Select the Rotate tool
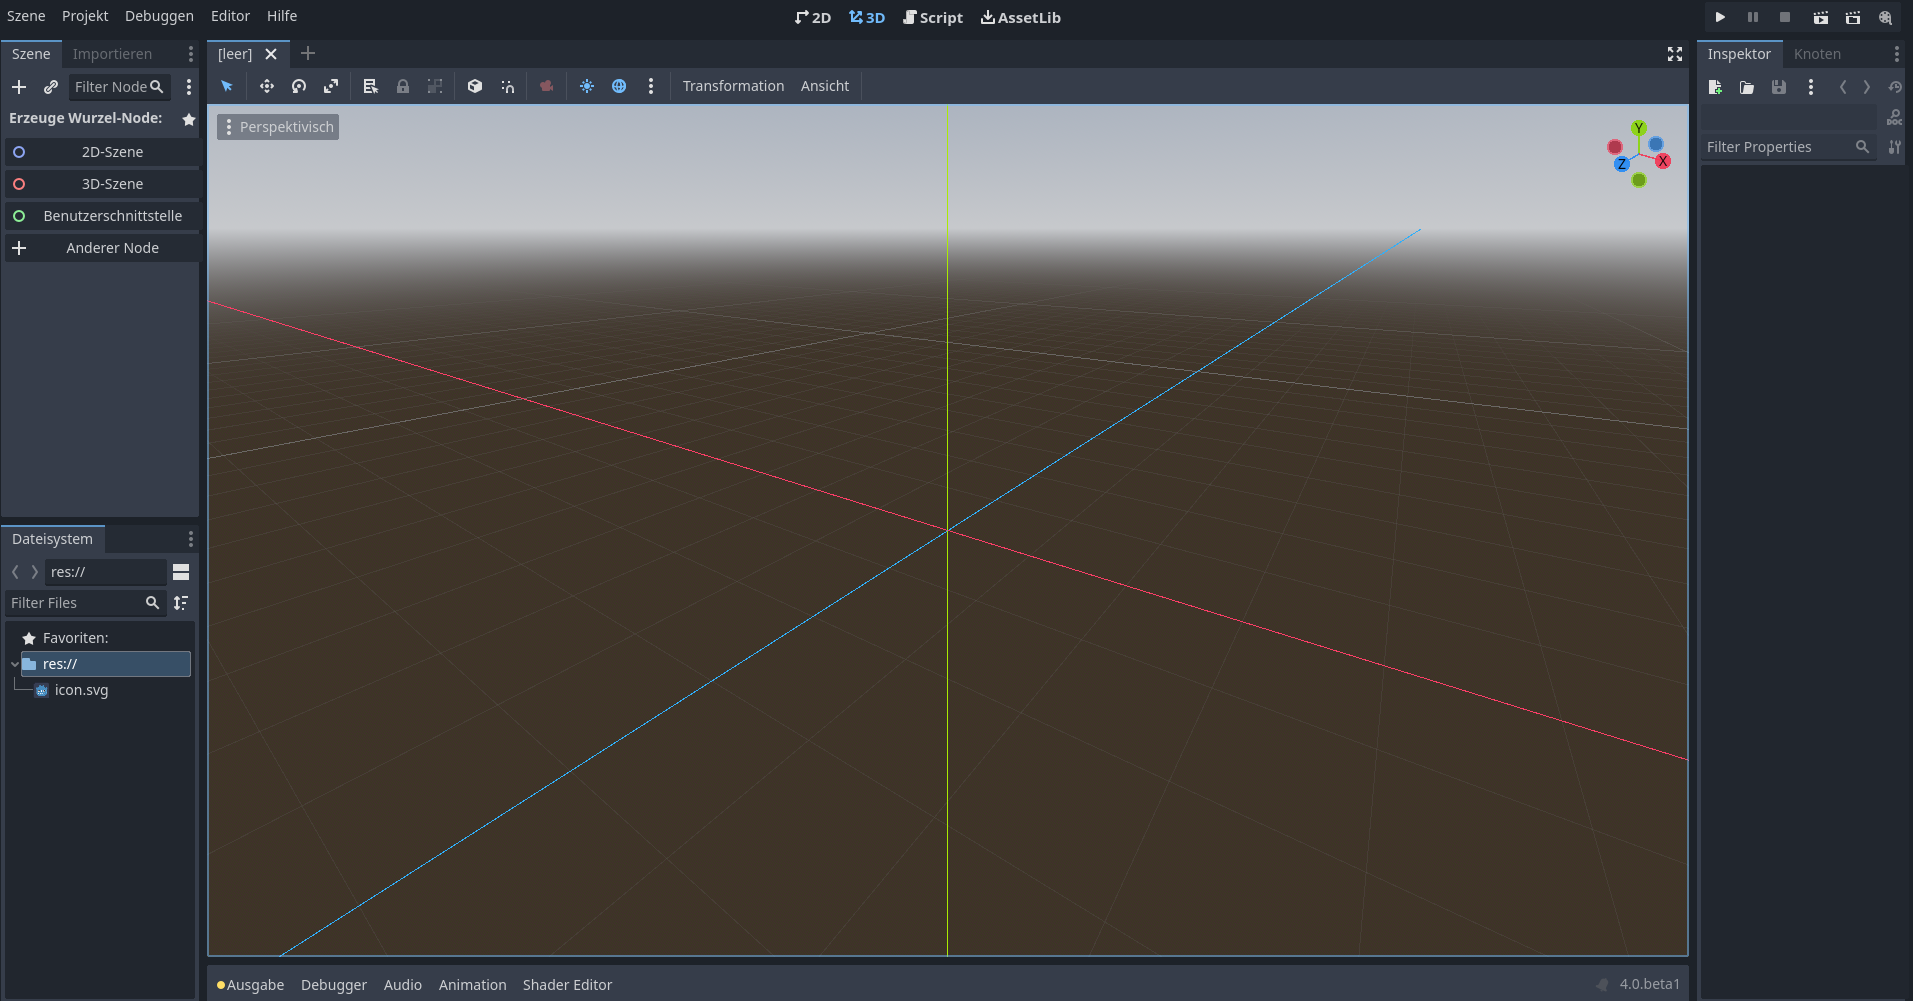Image resolution: width=1913 pixels, height=1001 pixels. pyautogui.click(x=299, y=86)
